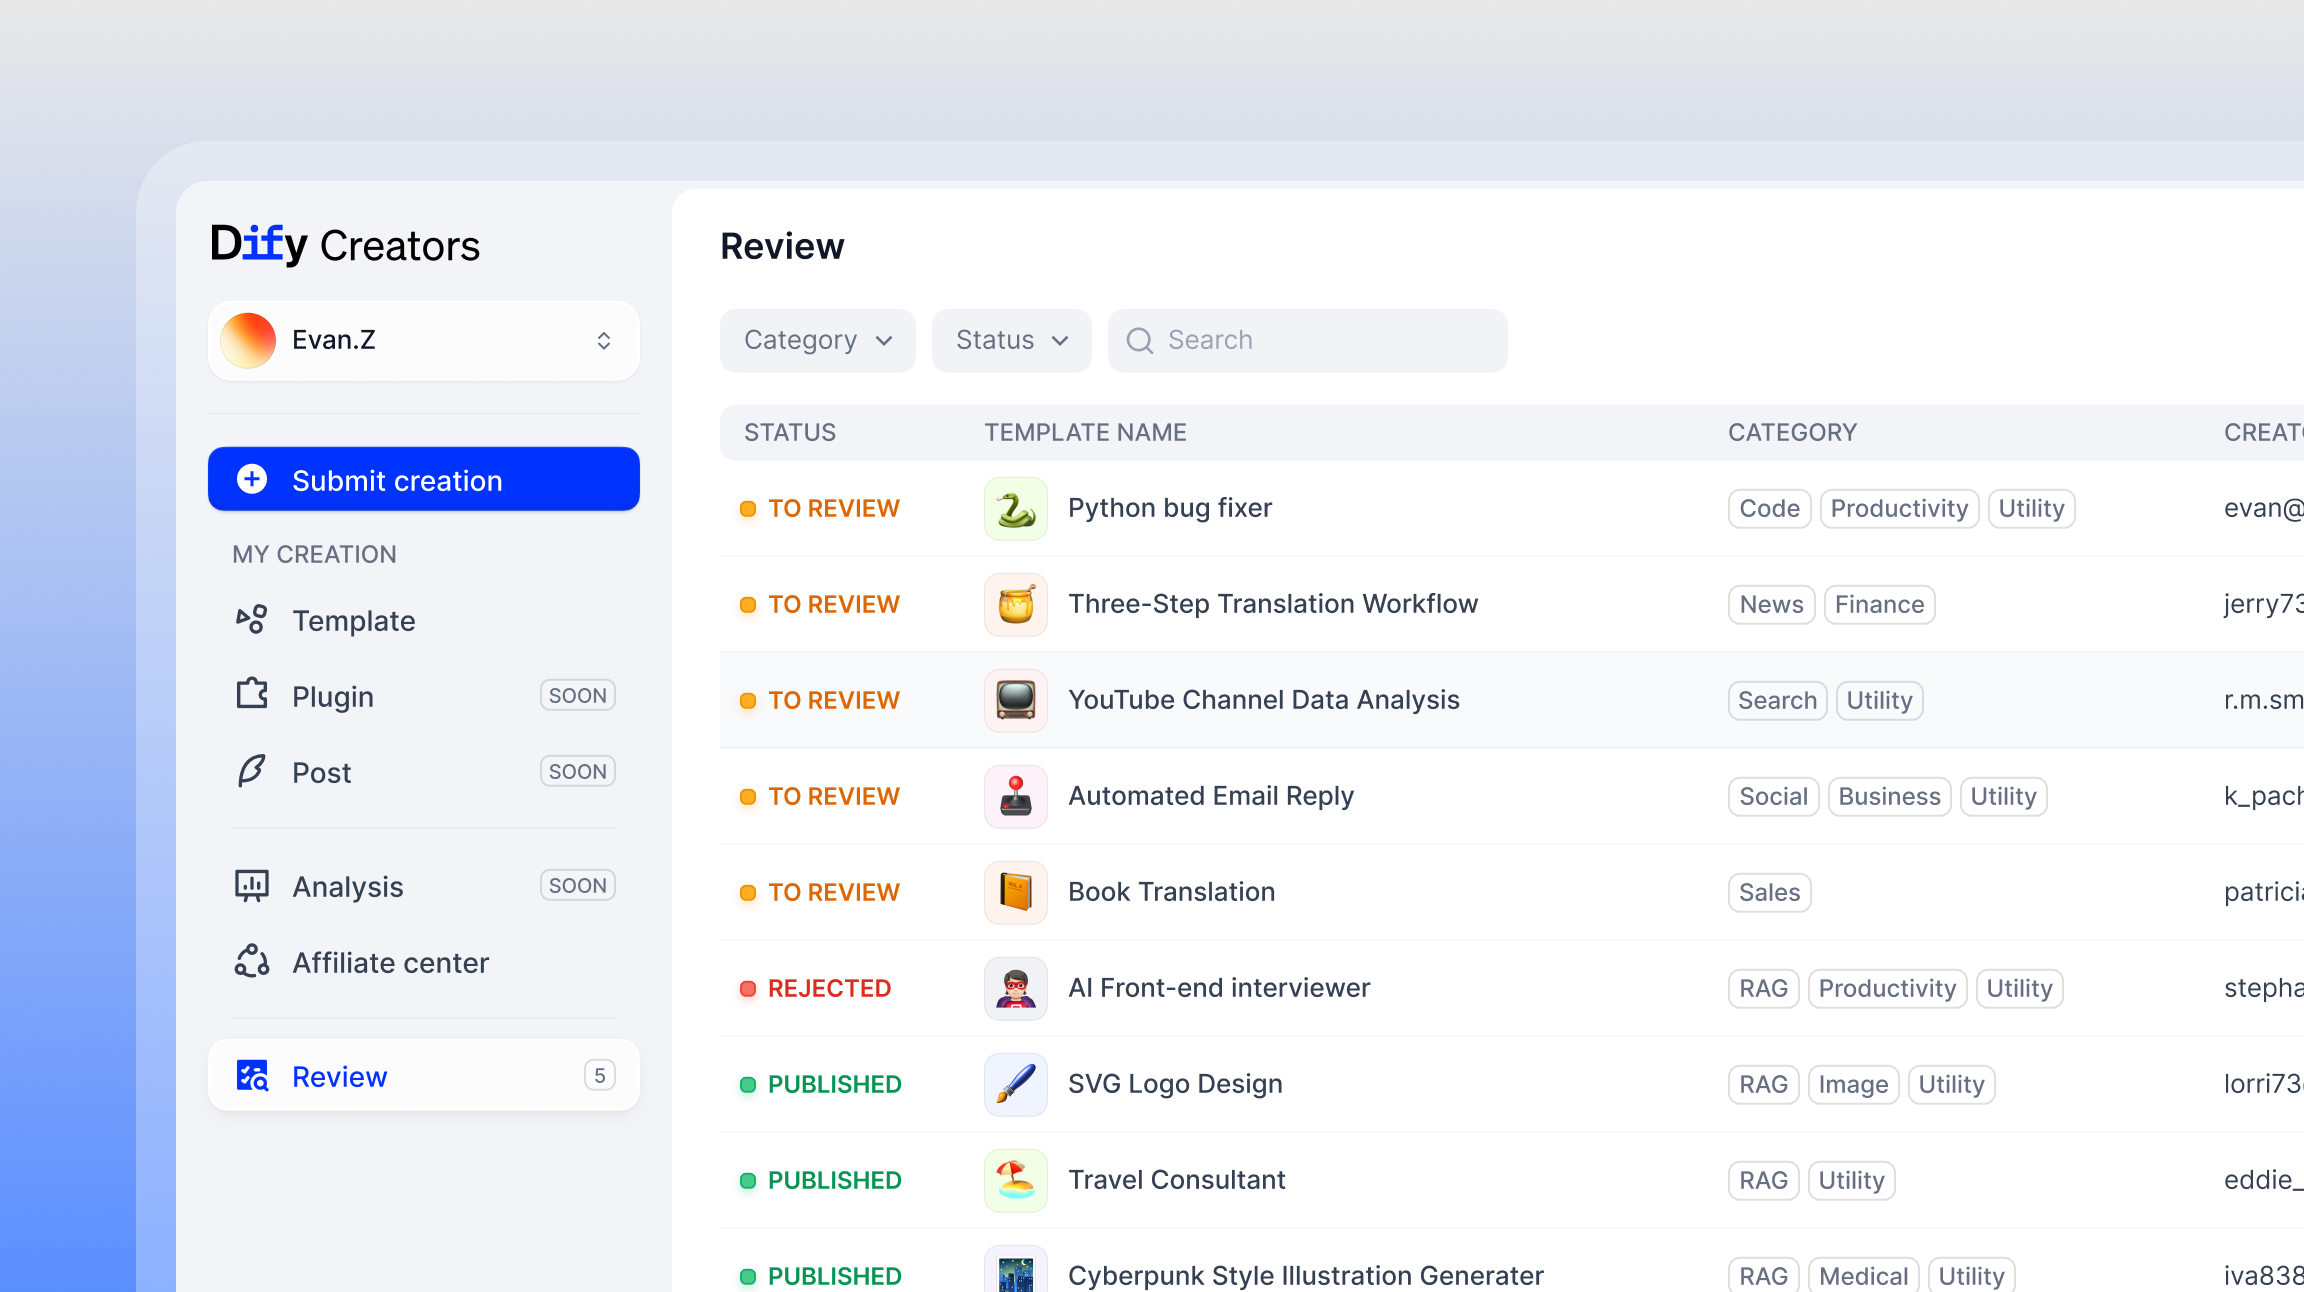Viewport: 2304px width, 1292px height.
Task: Click the honey pot template icon
Action: (x=1015, y=605)
